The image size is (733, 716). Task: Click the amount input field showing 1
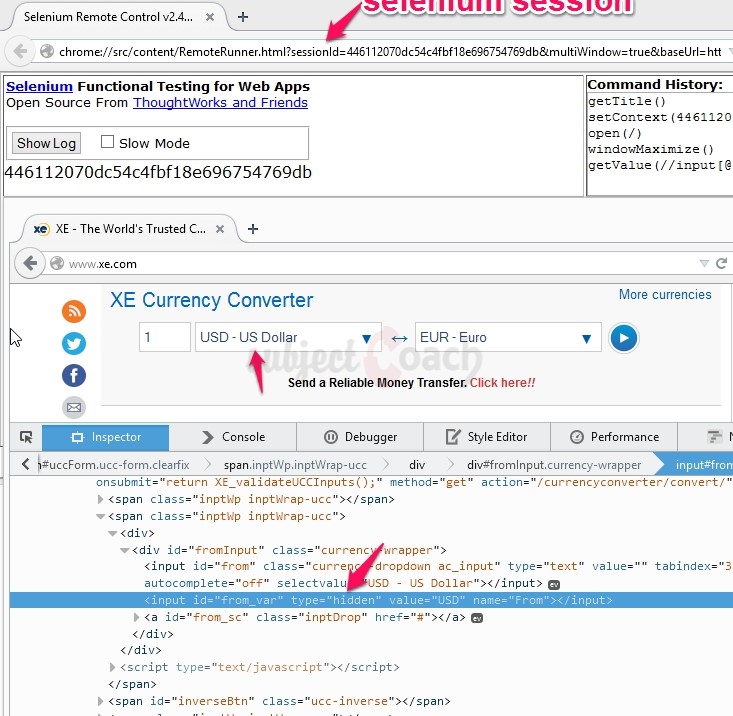[165, 337]
